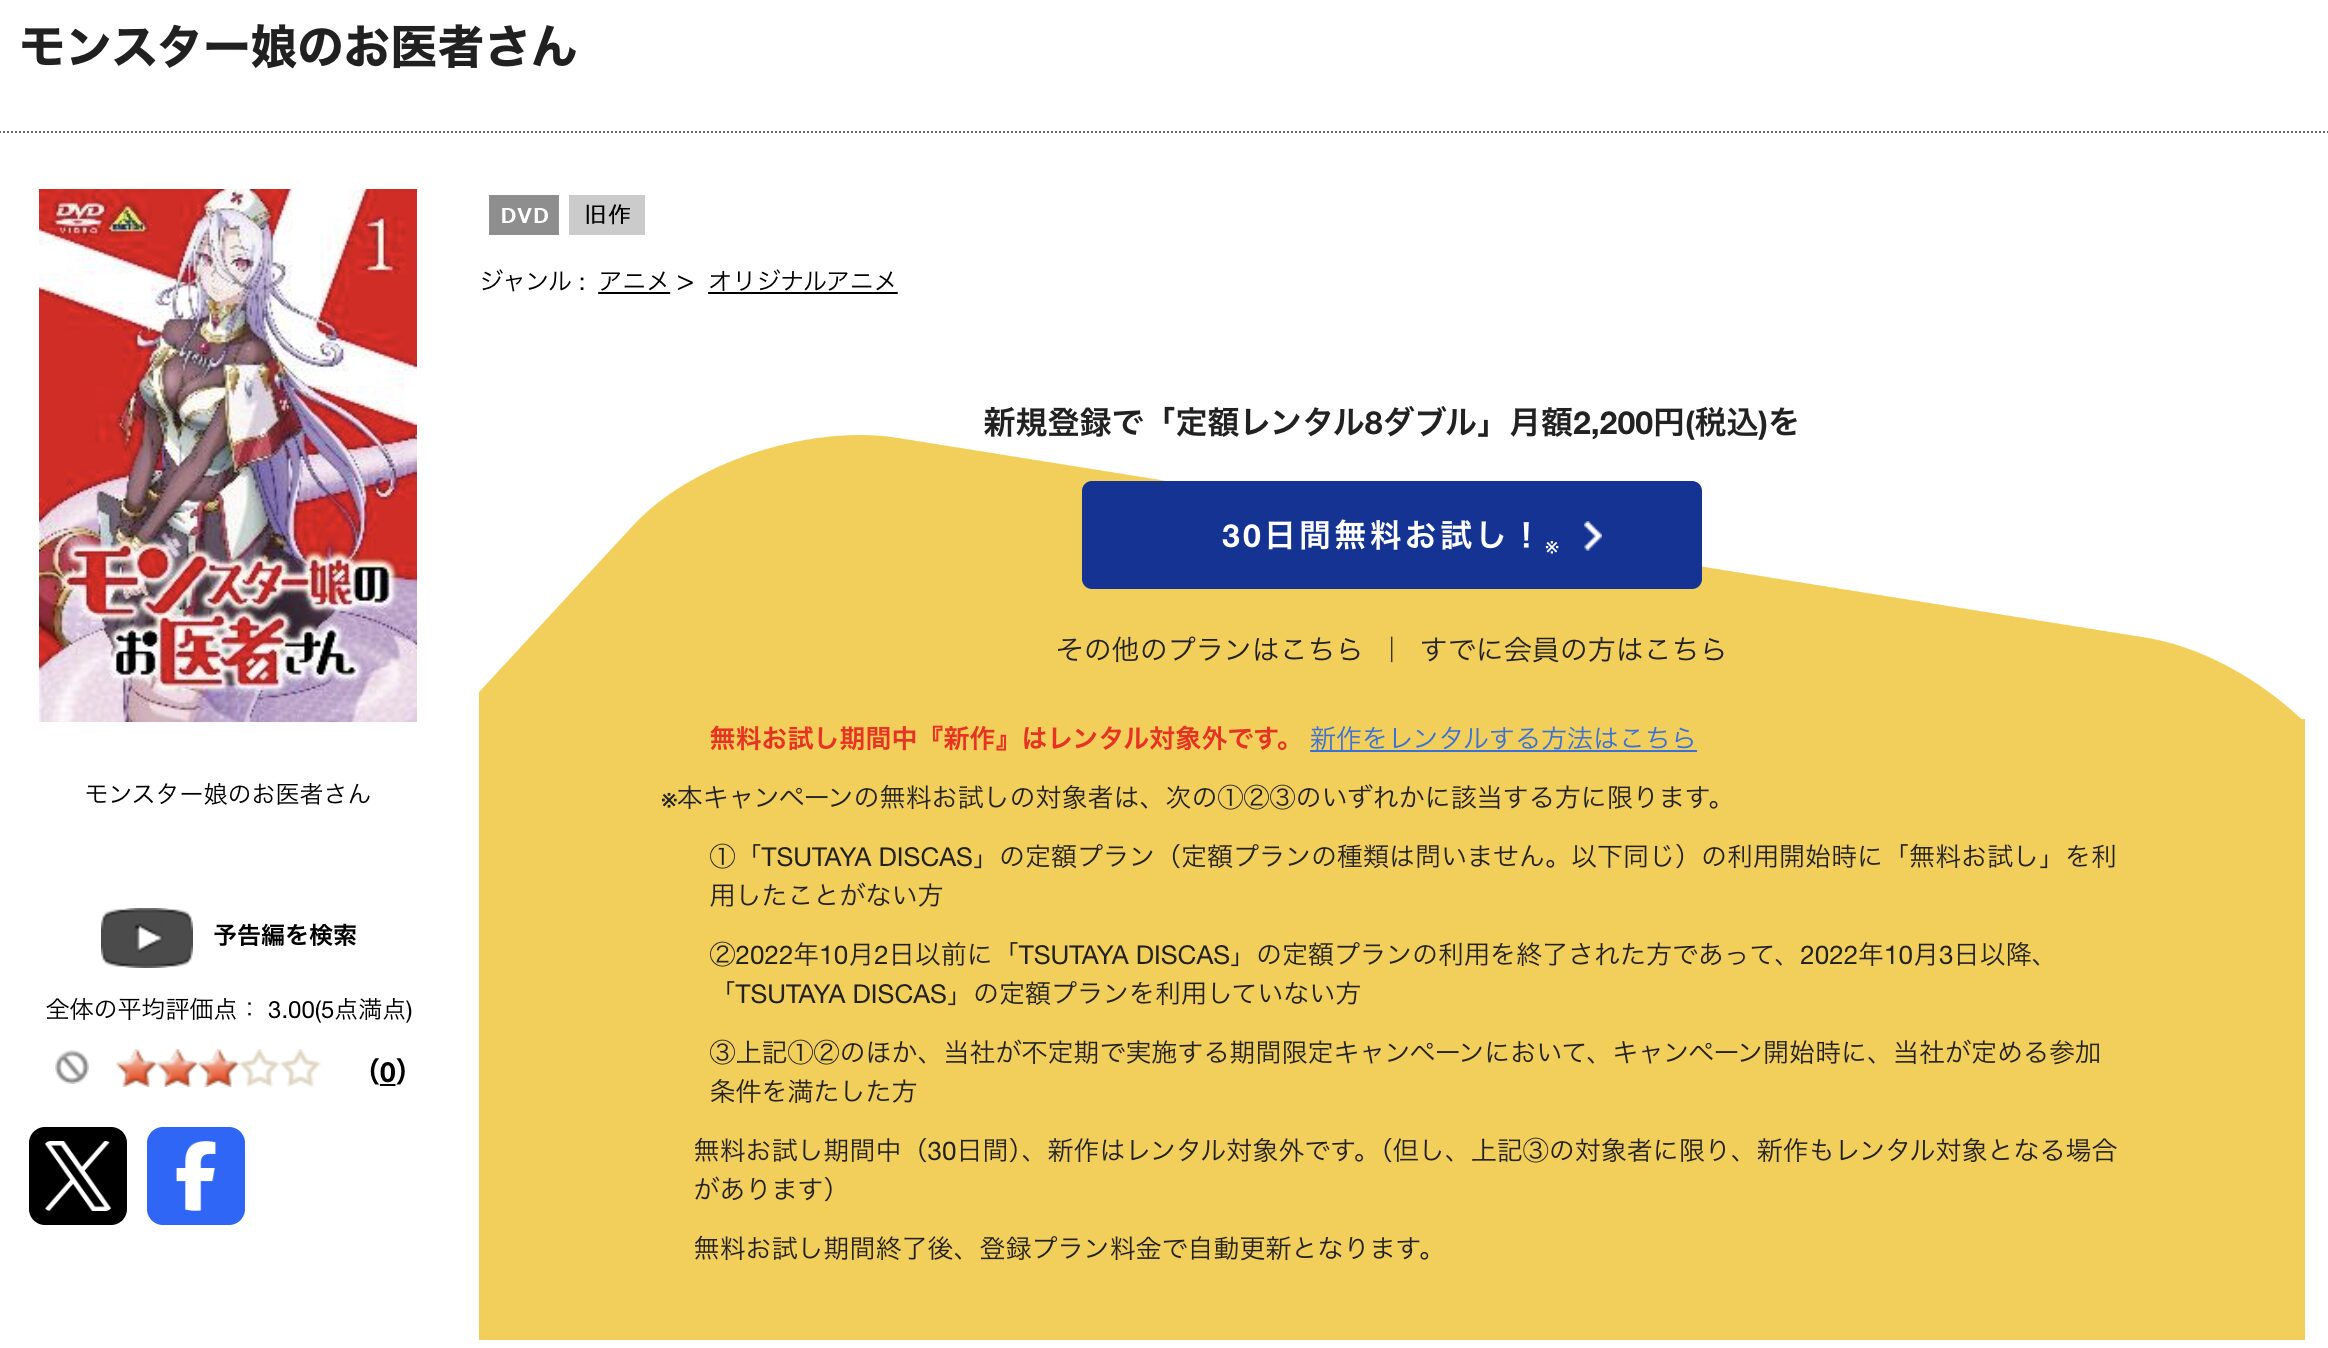Click the ※本キャンペーンの無料お試しの対象者 paragraph
This screenshot has width=2328, height=1348.
pos(1194,797)
